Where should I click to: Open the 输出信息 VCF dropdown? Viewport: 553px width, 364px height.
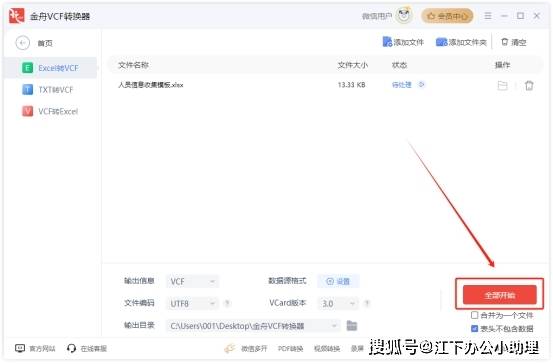[x=192, y=281]
